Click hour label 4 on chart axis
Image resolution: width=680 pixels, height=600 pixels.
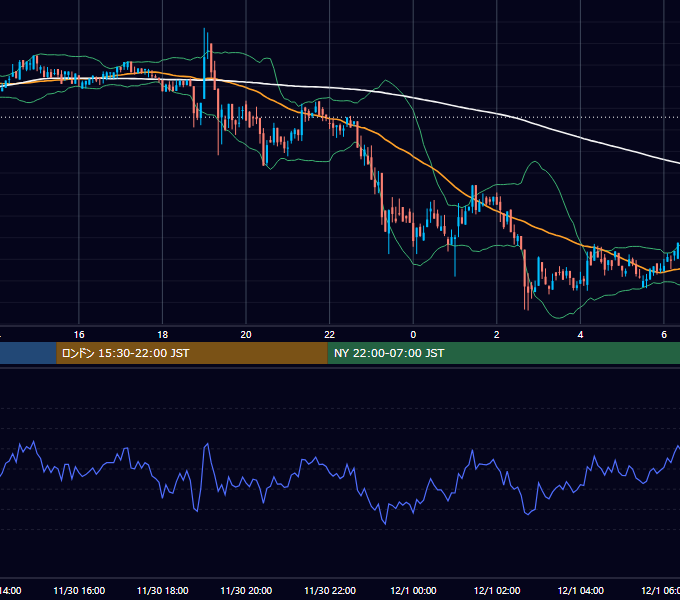click(x=580, y=335)
